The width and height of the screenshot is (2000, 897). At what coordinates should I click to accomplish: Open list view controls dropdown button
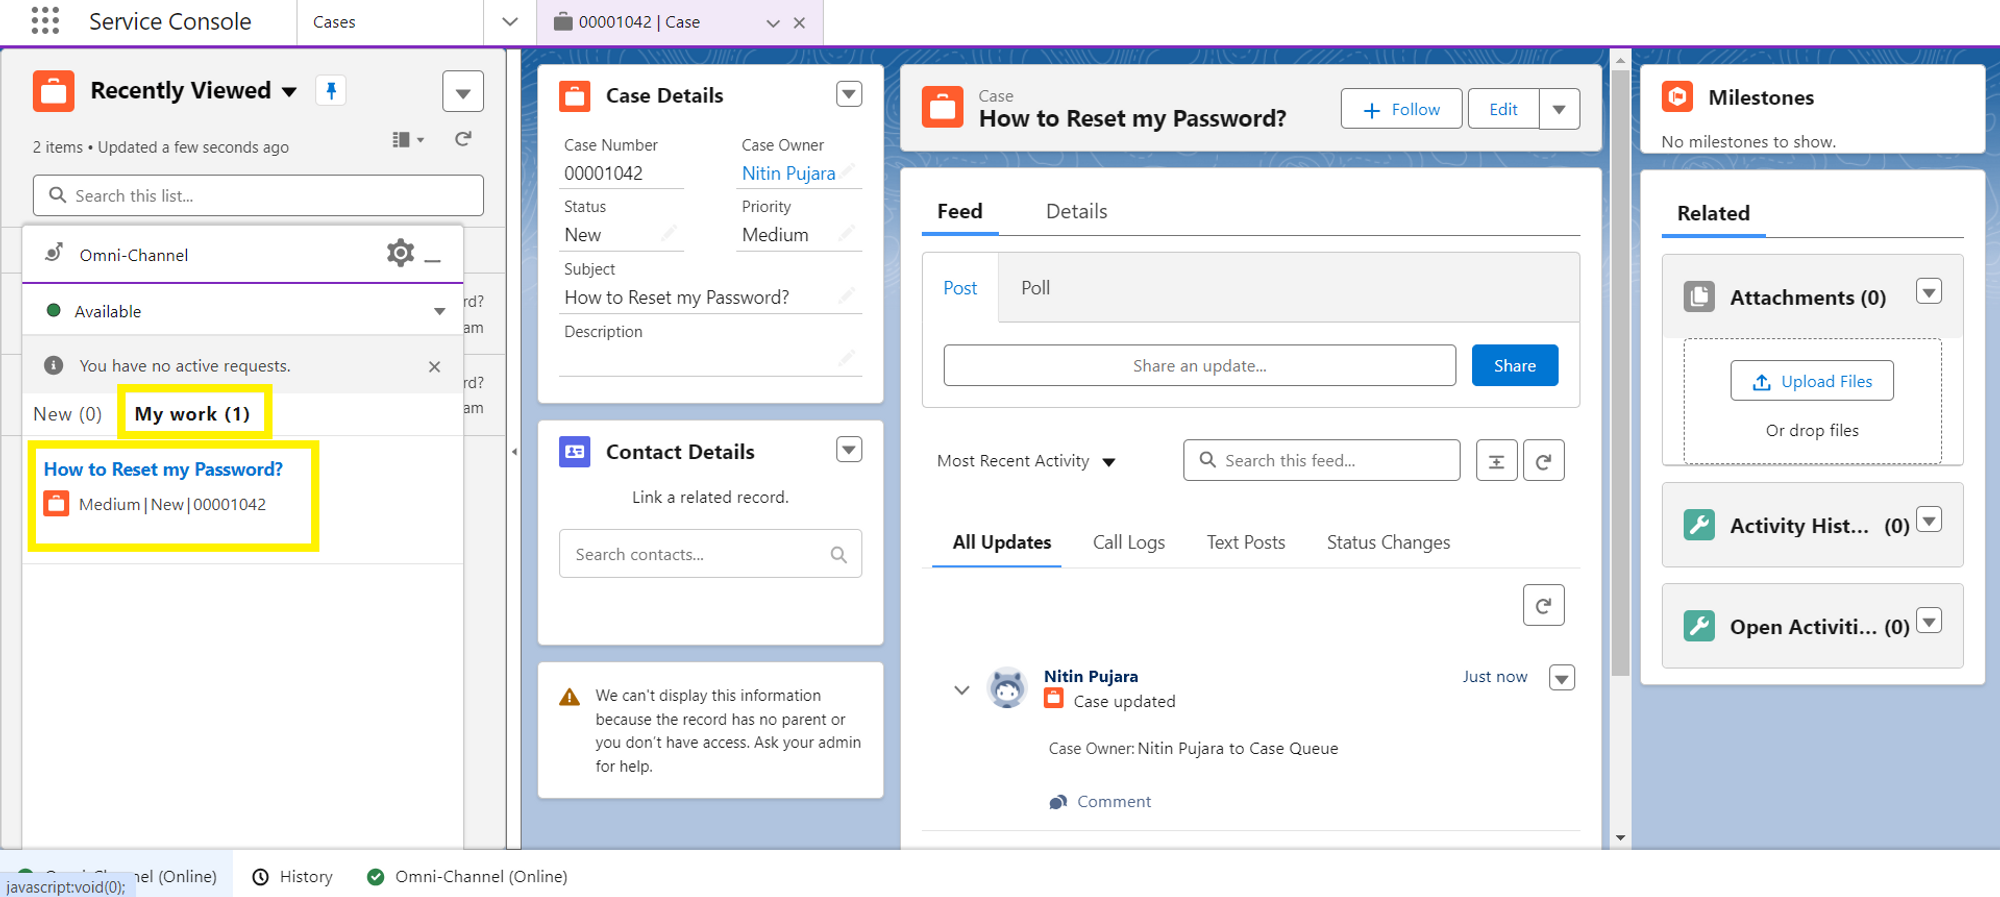click(463, 92)
